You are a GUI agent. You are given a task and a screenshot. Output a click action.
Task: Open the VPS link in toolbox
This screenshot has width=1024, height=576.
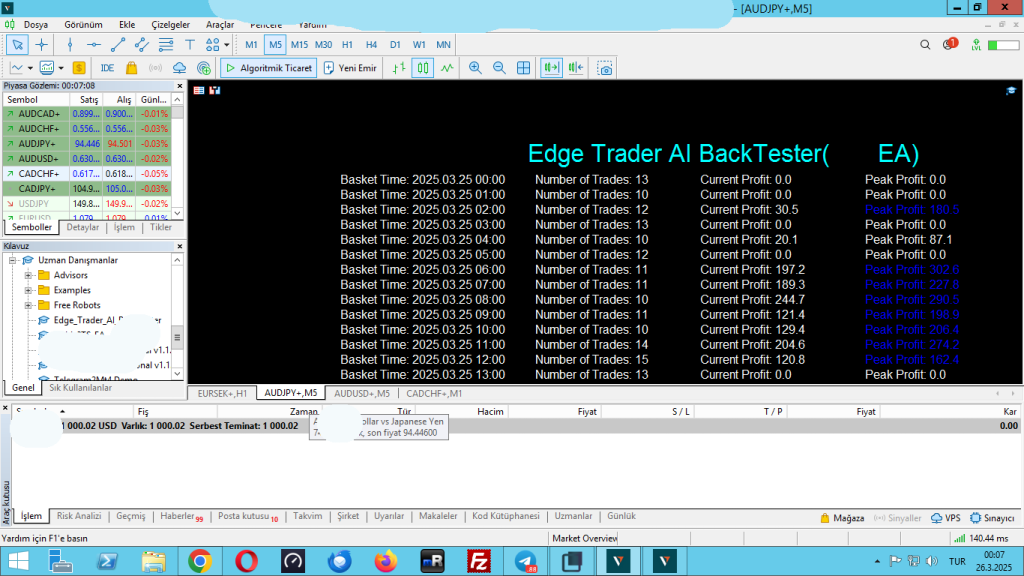(x=946, y=518)
